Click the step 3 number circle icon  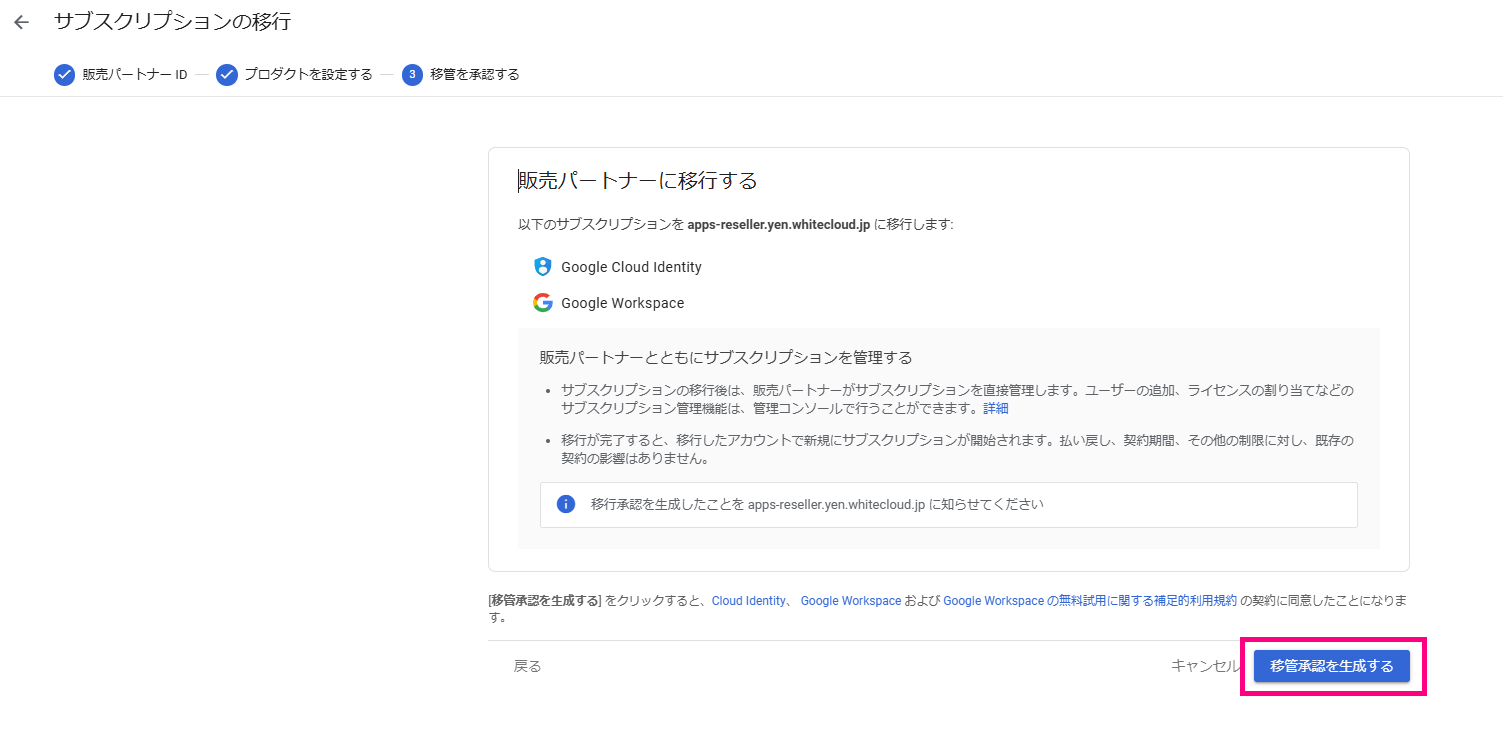click(x=412, y=75)
